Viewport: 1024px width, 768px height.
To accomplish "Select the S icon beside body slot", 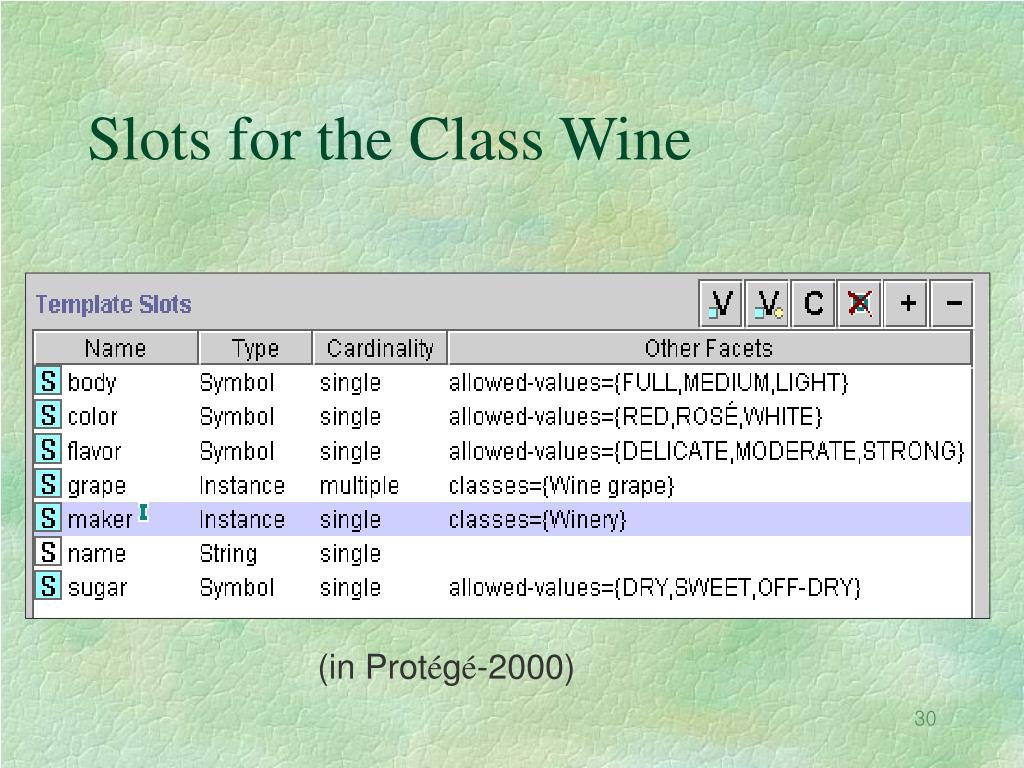I will pos(48,381).
